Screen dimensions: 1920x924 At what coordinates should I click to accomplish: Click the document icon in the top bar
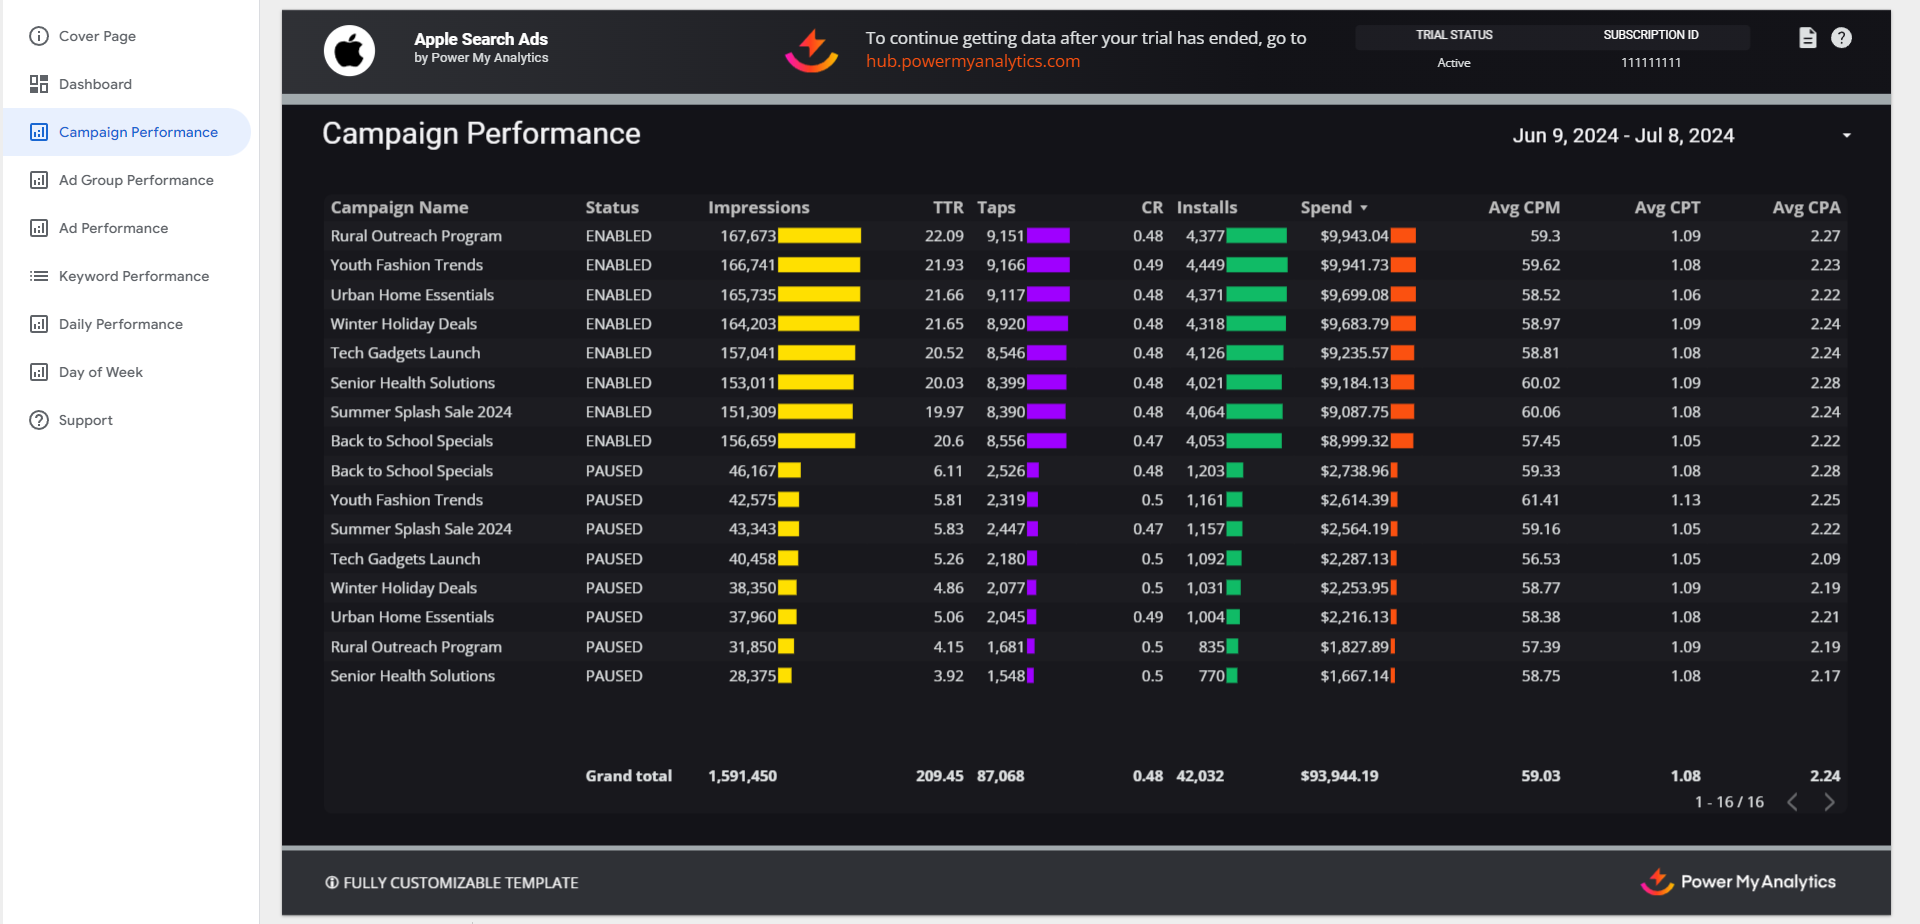[1807, 37]
